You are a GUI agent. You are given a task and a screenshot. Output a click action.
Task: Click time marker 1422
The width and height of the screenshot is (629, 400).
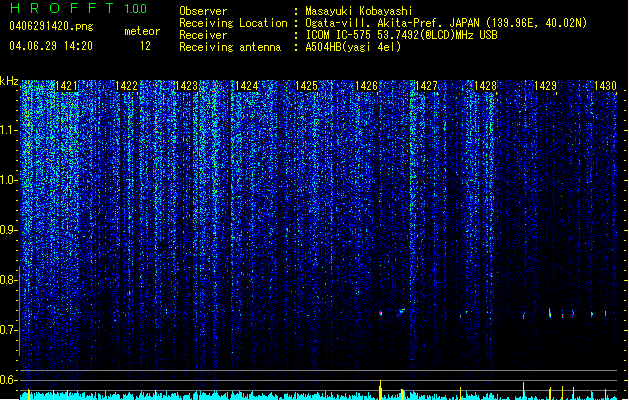[126, 86]
